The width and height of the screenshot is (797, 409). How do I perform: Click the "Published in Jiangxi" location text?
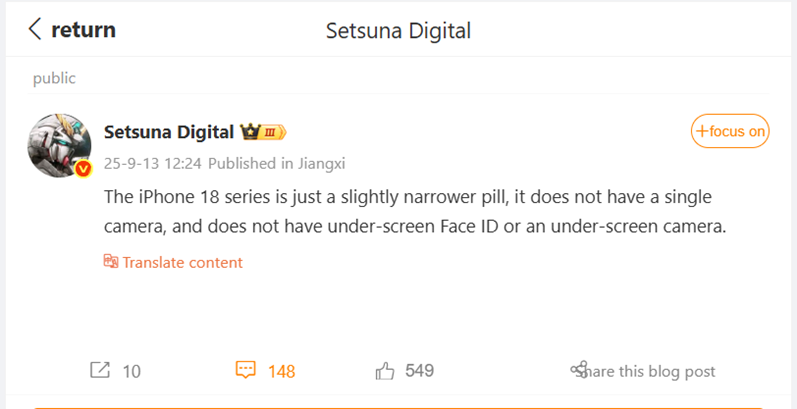click(276, 162)
